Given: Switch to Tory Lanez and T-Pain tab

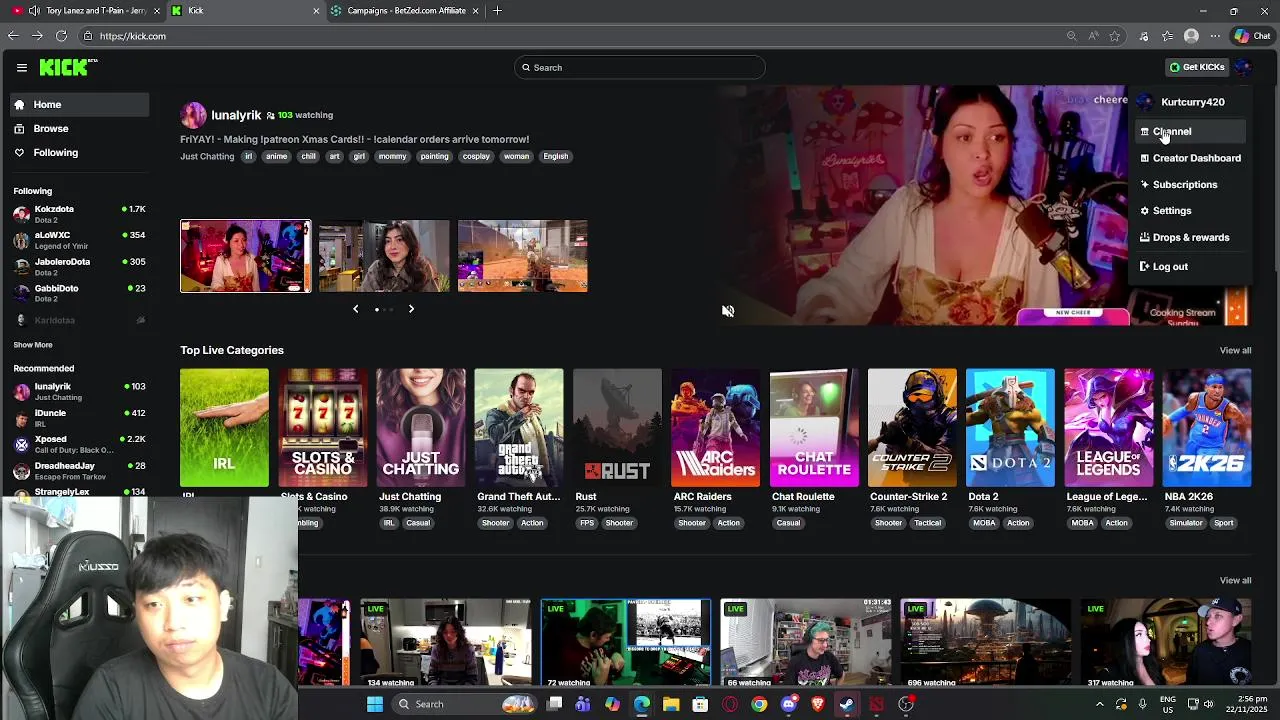Looking at the screenshot, I should [85, 10].
